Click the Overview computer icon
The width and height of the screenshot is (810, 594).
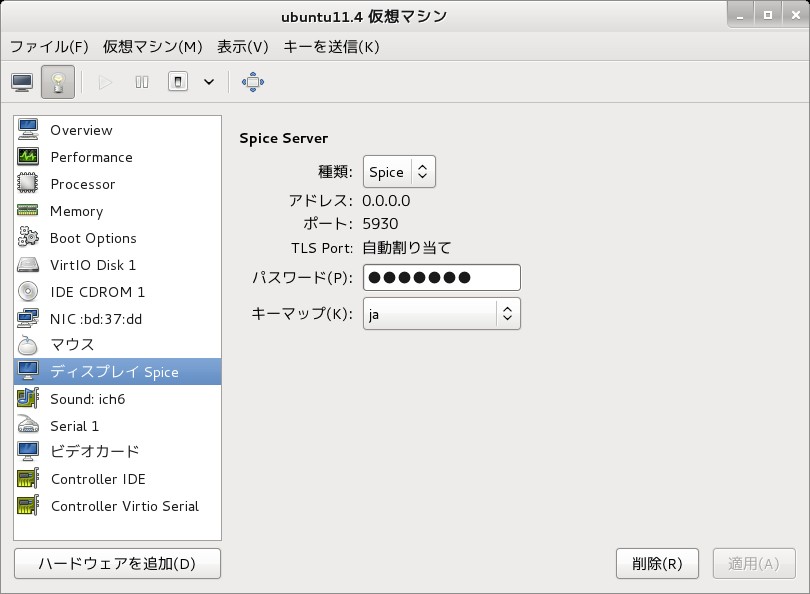click(x=28, y=129)
